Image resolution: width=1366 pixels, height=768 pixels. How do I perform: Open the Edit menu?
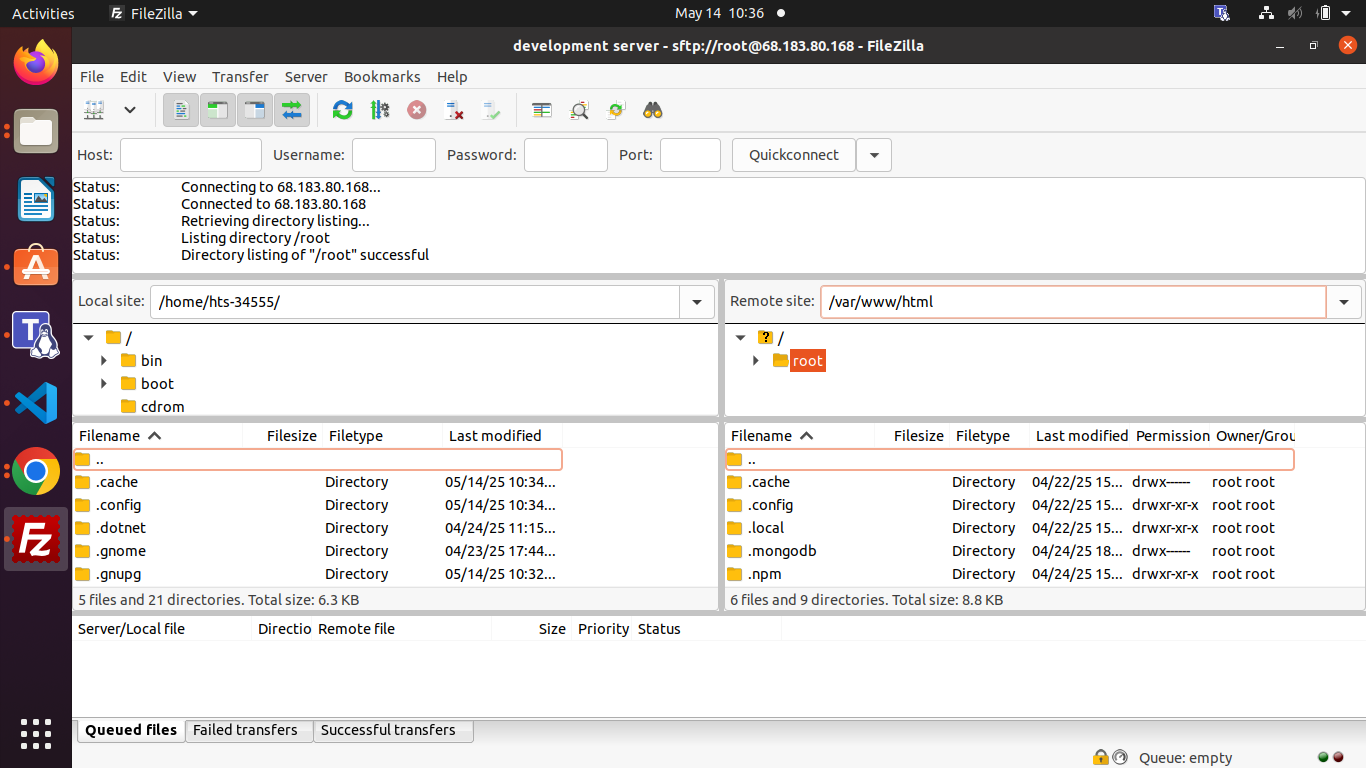click(x=133, y=77)
